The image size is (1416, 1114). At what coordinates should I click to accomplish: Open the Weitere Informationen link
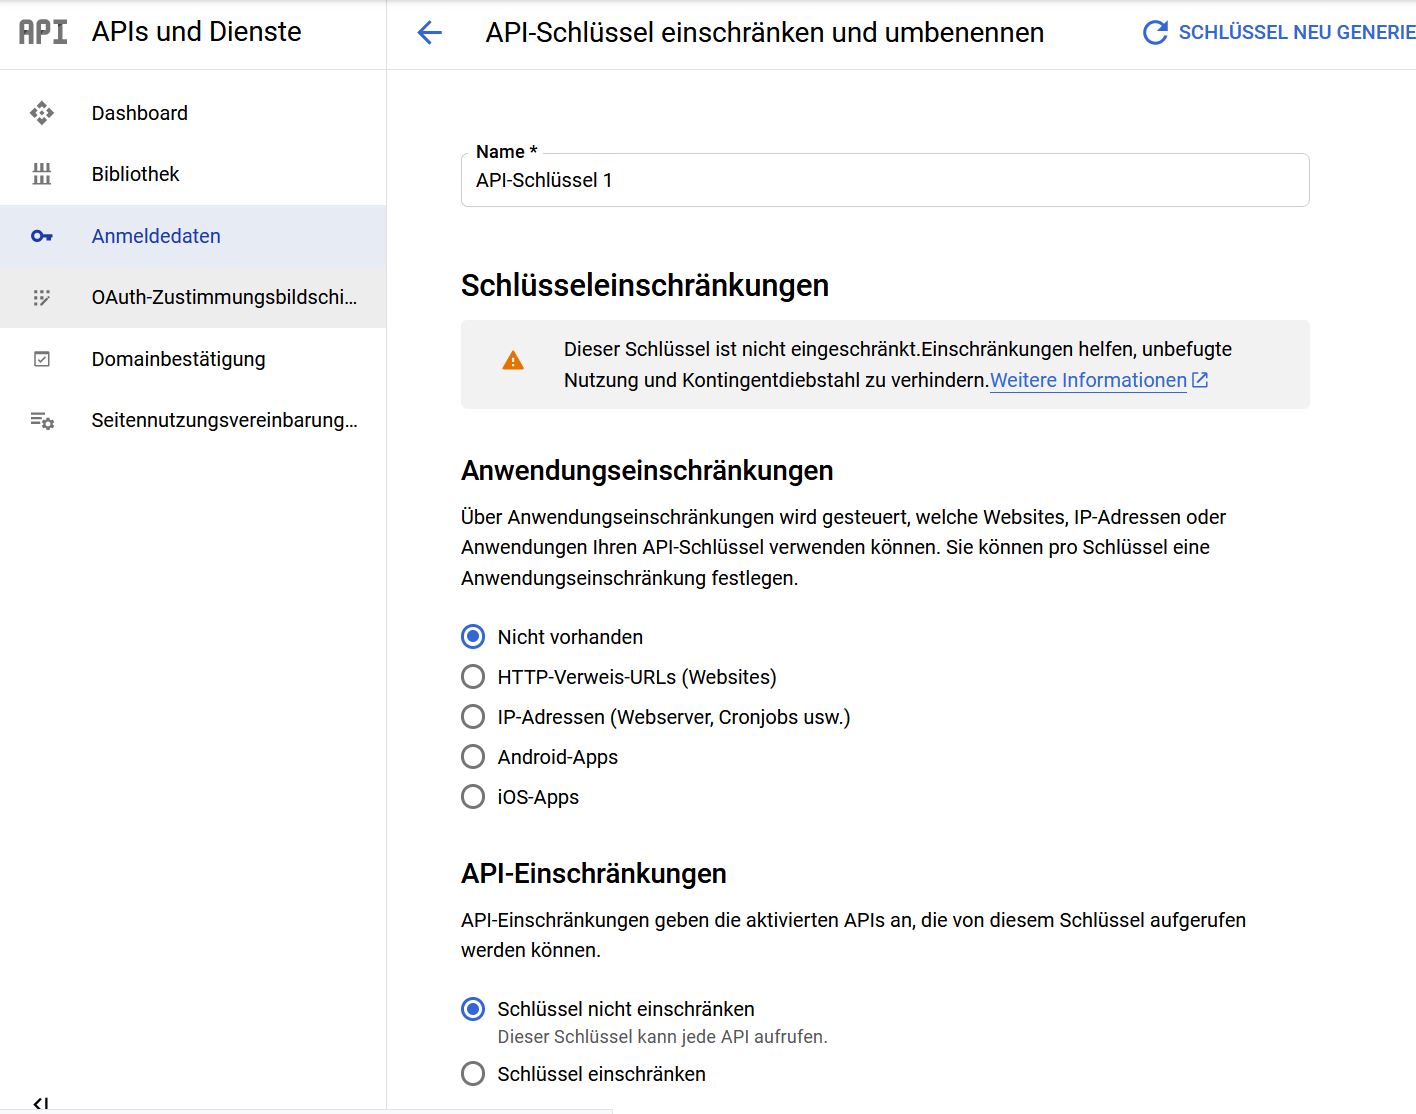click(1088, 380)
